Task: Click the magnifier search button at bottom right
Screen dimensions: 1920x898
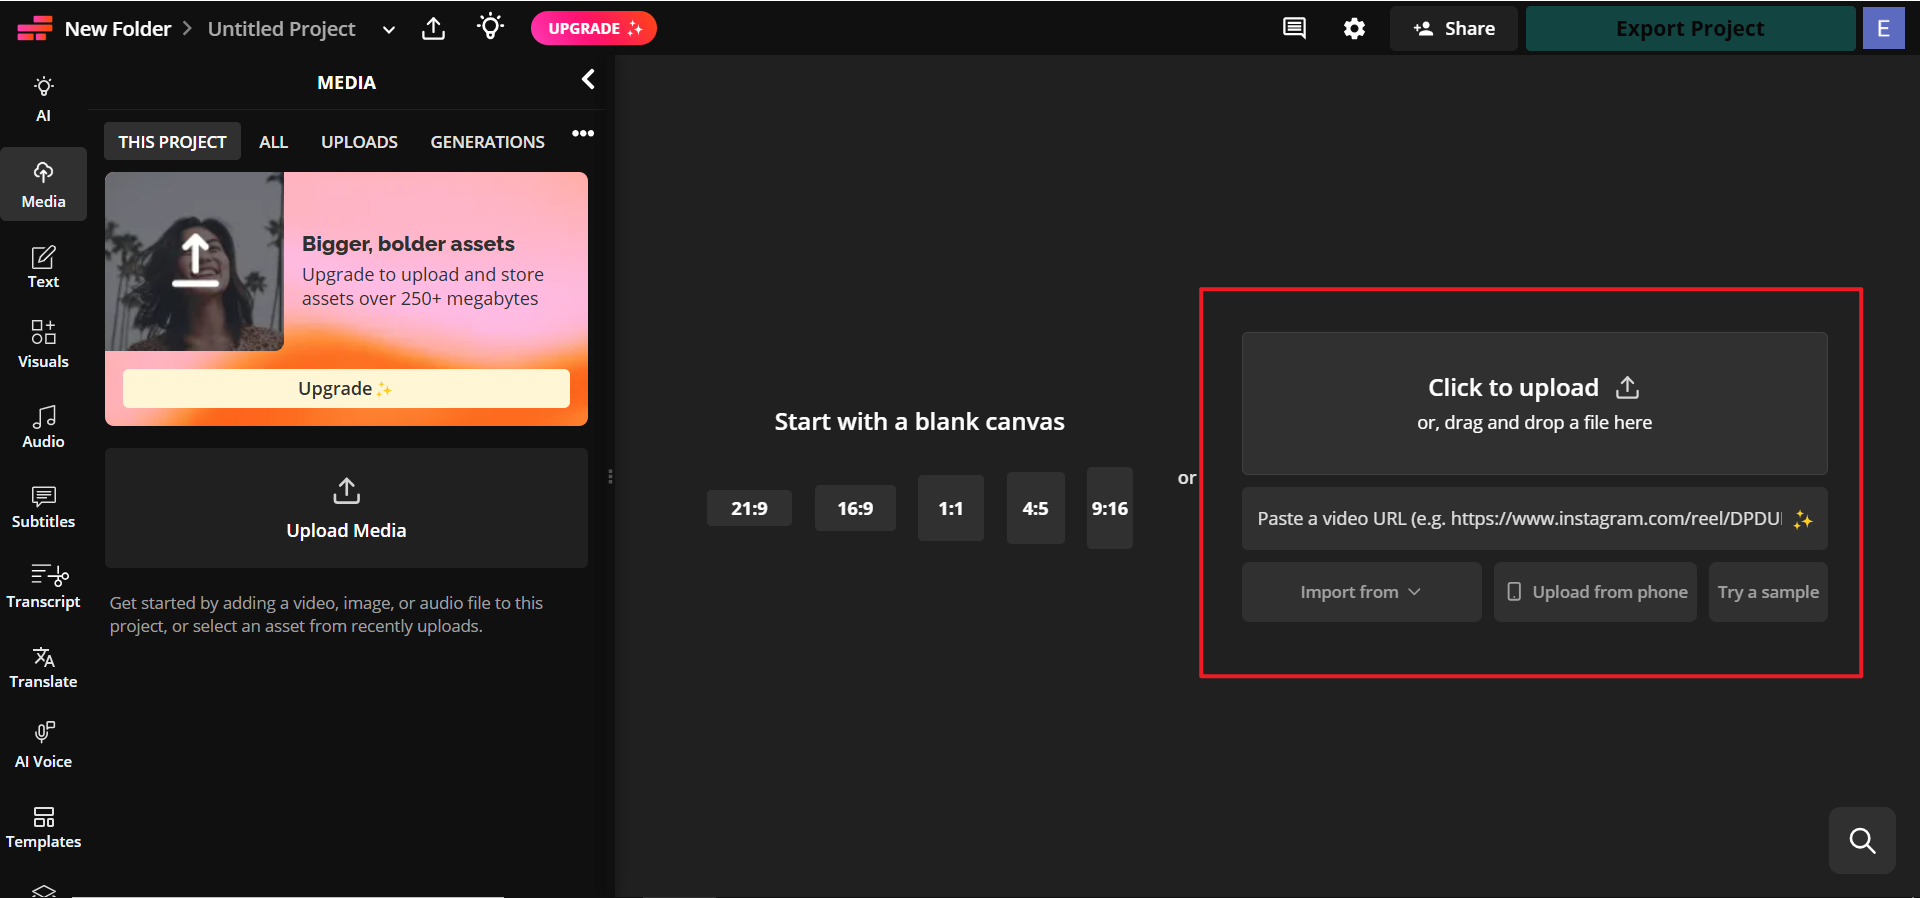Action: (x=1862, y=840)
